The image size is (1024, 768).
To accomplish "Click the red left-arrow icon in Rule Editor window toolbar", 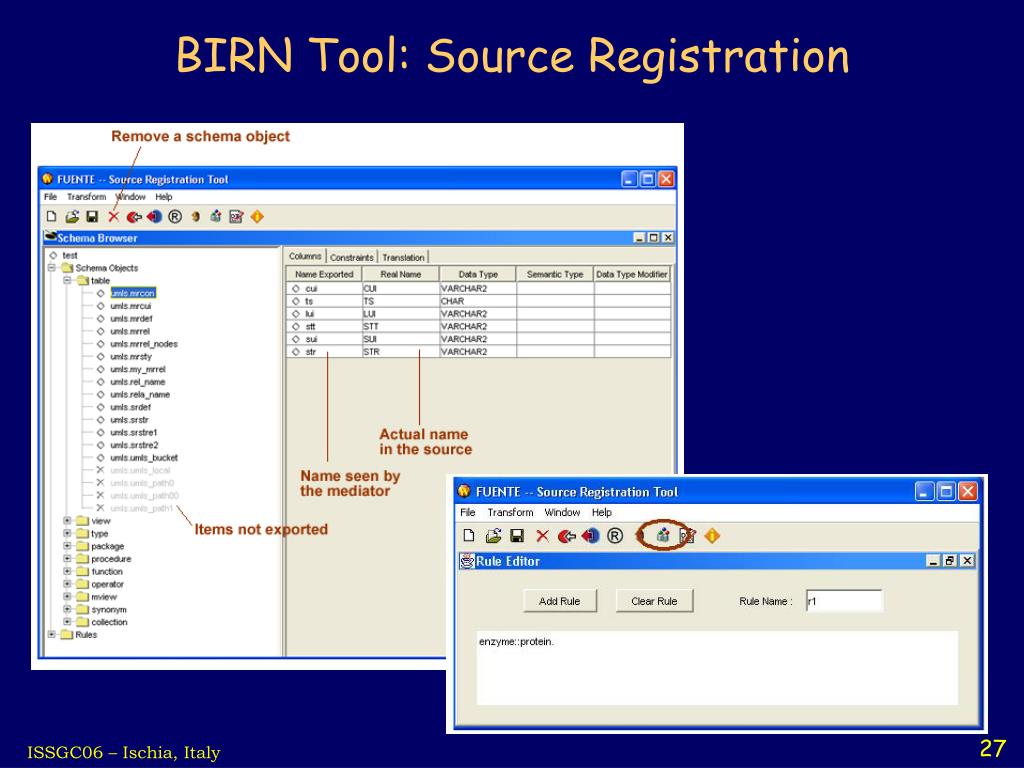I will 566,536.
